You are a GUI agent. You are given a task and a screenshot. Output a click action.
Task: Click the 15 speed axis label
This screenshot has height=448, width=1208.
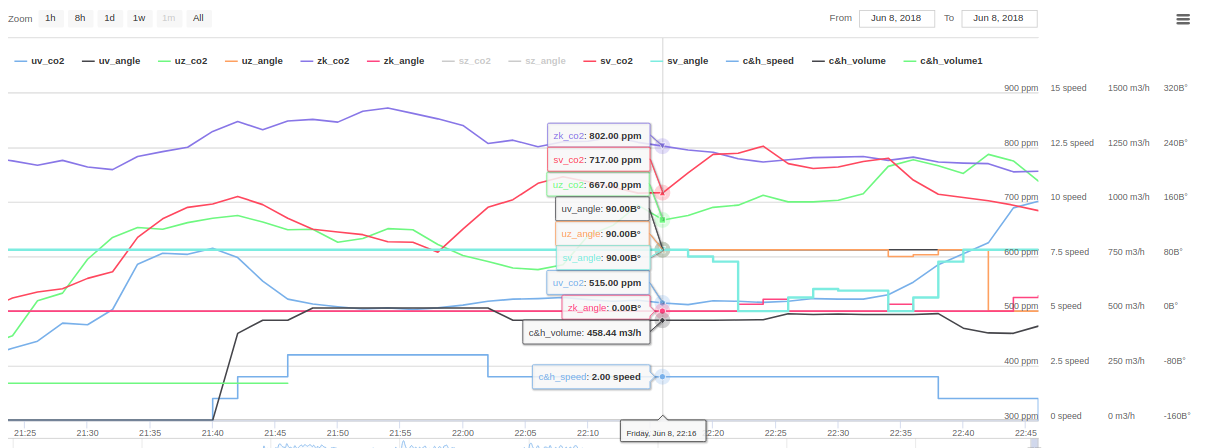coord(1068,88)
